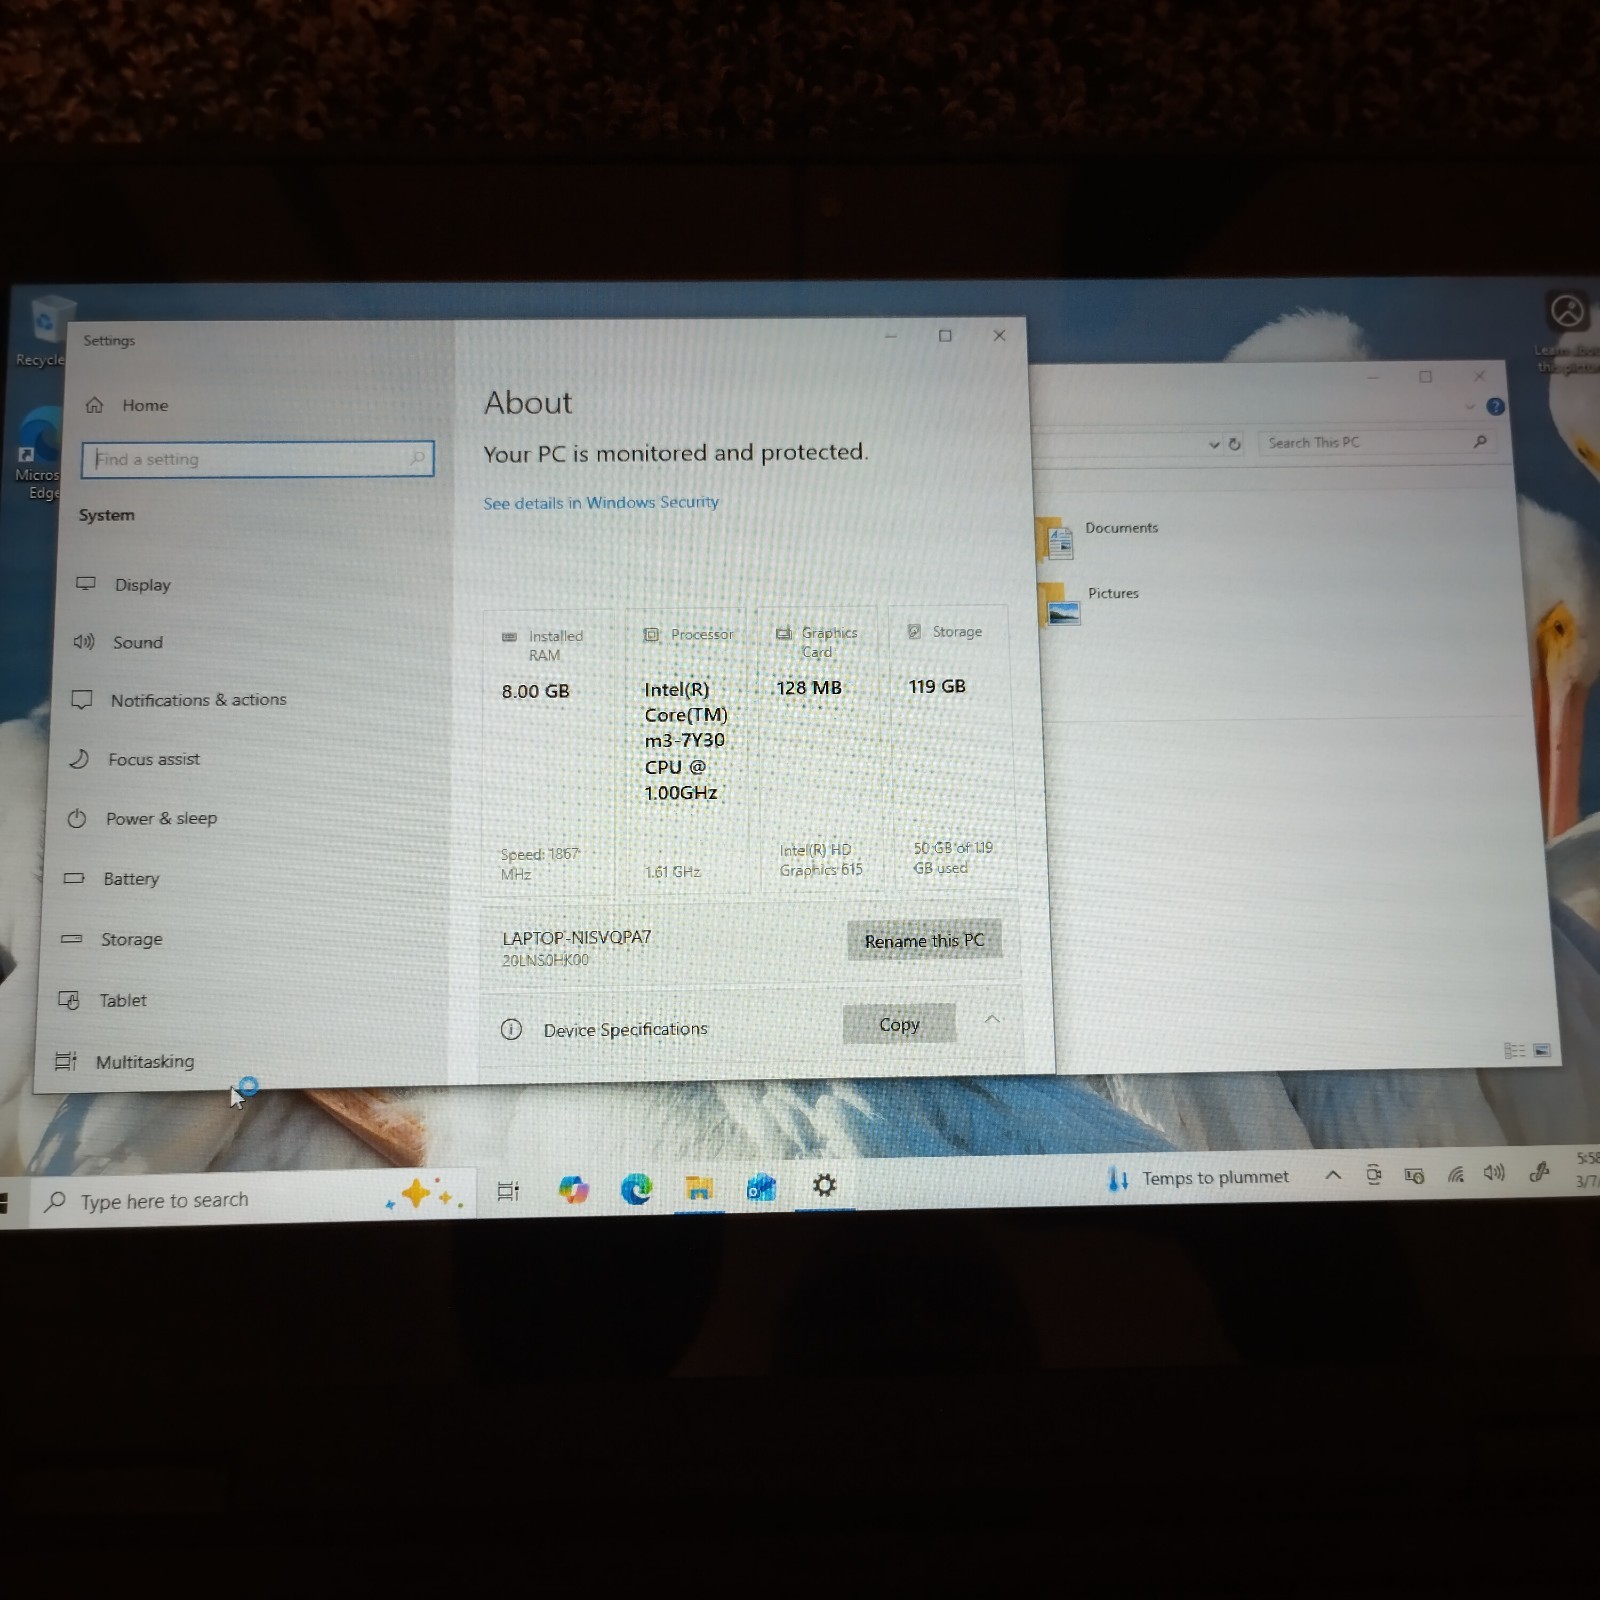Click the Power & sleep power icon
This screenshot has height=1600, width=1600.
tap(77, 818)
